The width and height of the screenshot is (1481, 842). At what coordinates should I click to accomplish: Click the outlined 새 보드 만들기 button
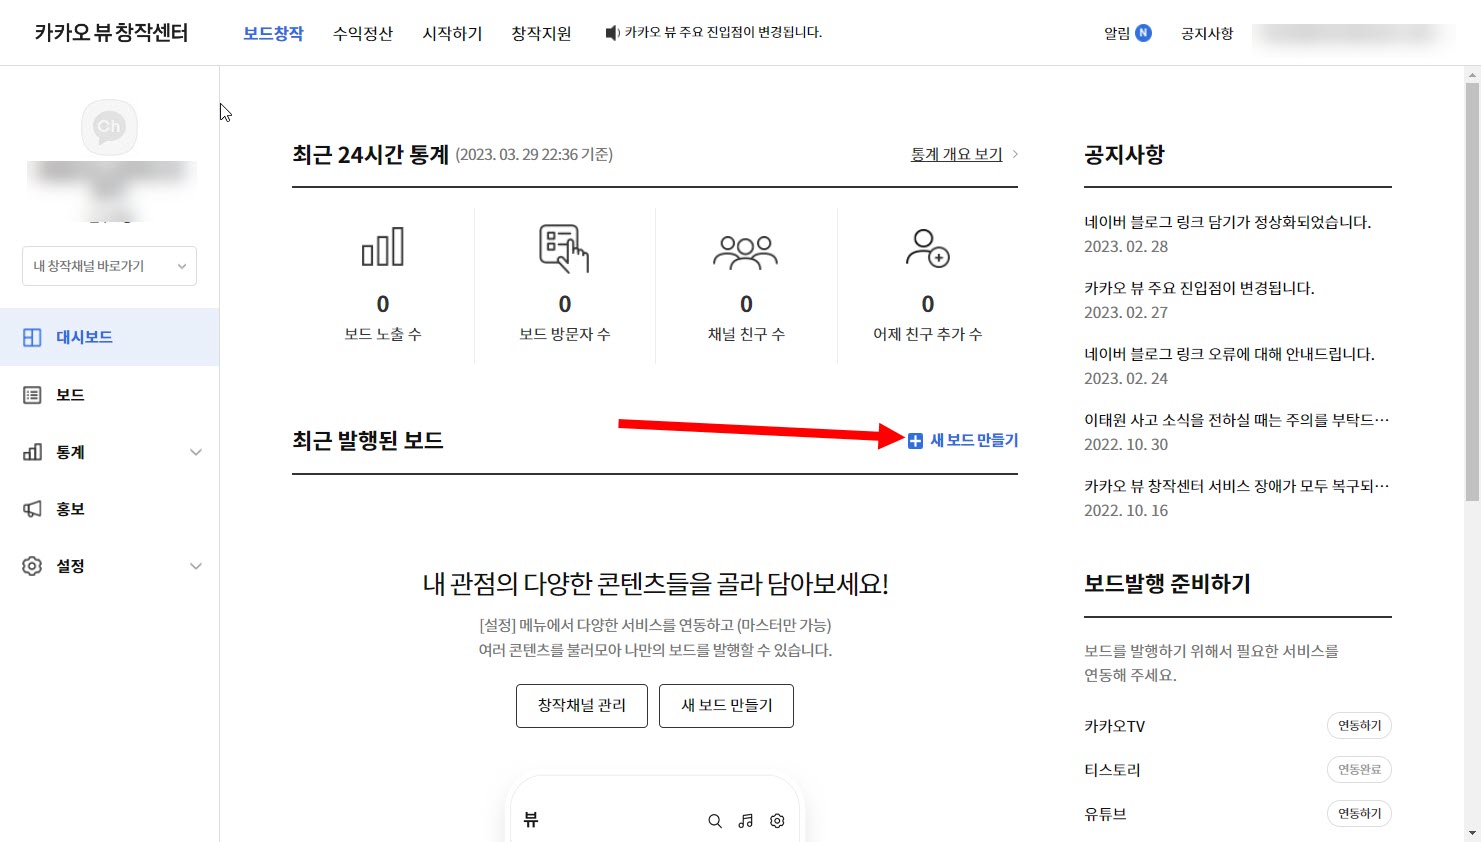727,706
